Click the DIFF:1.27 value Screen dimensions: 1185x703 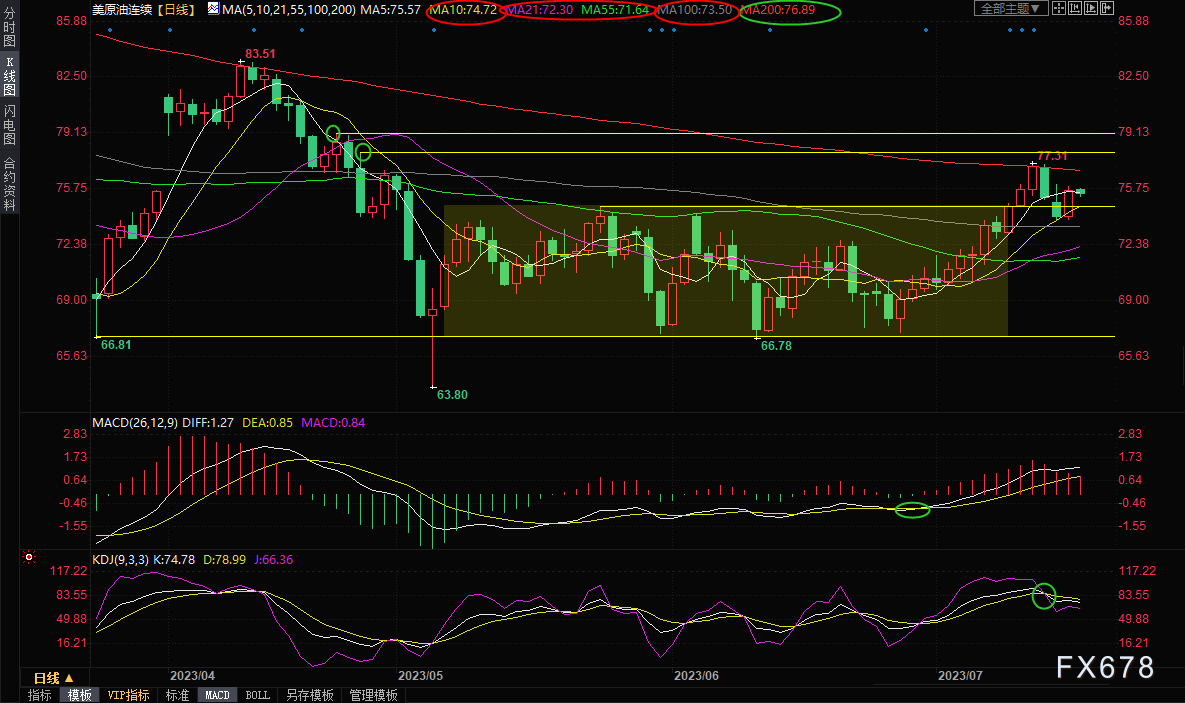[208, 423]
